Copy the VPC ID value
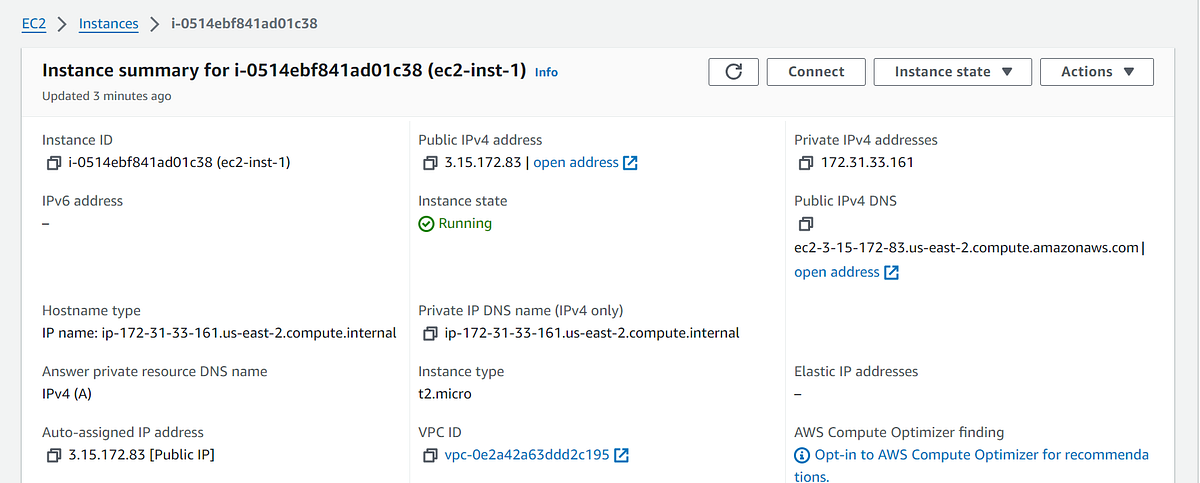 [430, 456]
